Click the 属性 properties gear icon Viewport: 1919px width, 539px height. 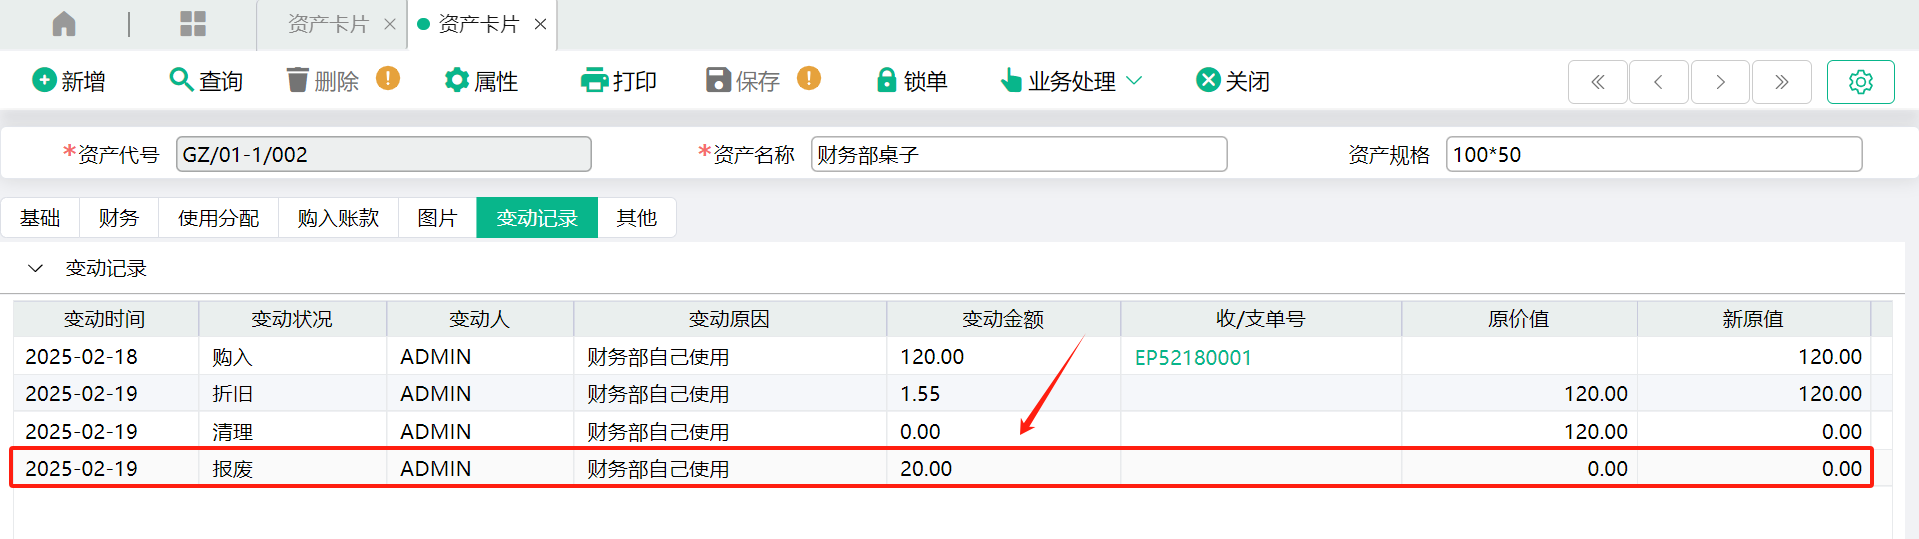coord(457,80)
